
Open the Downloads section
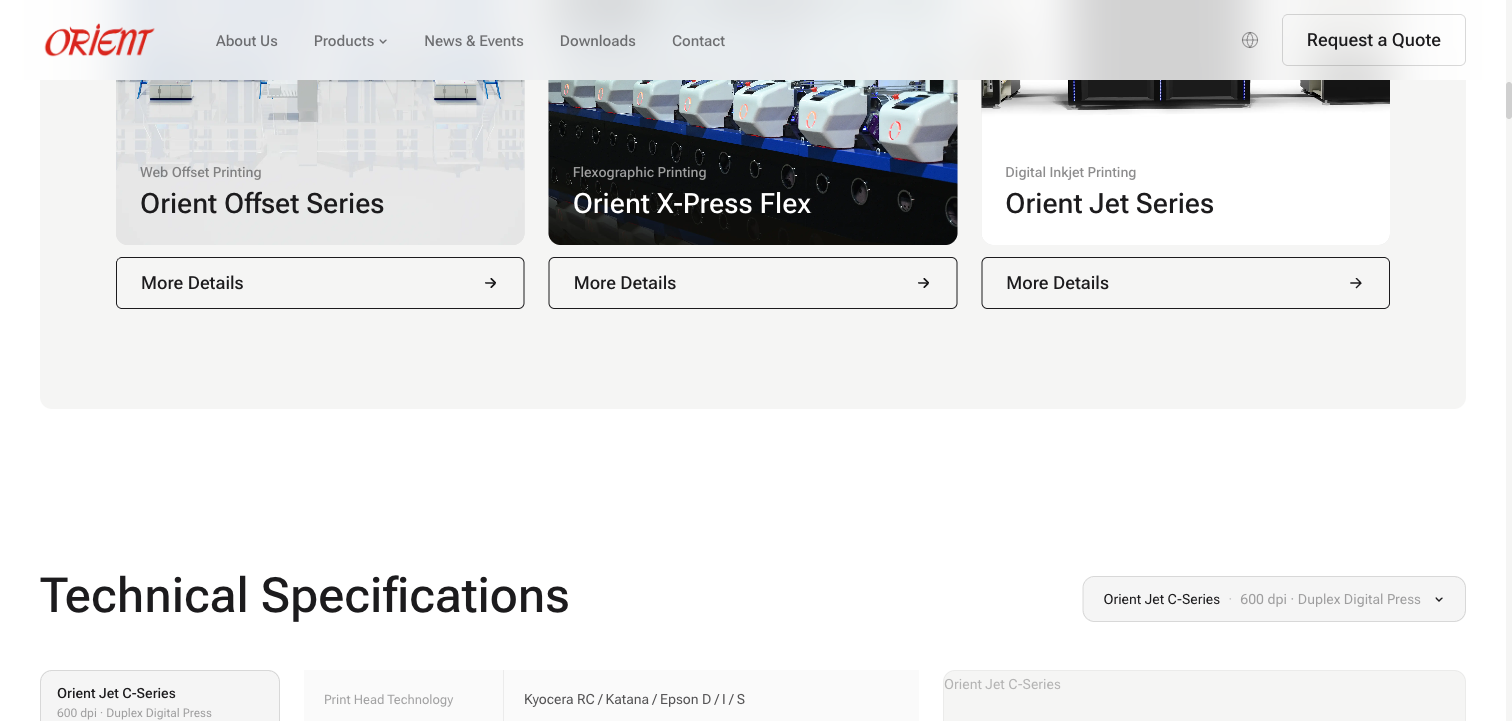click(x=597, y=41)
